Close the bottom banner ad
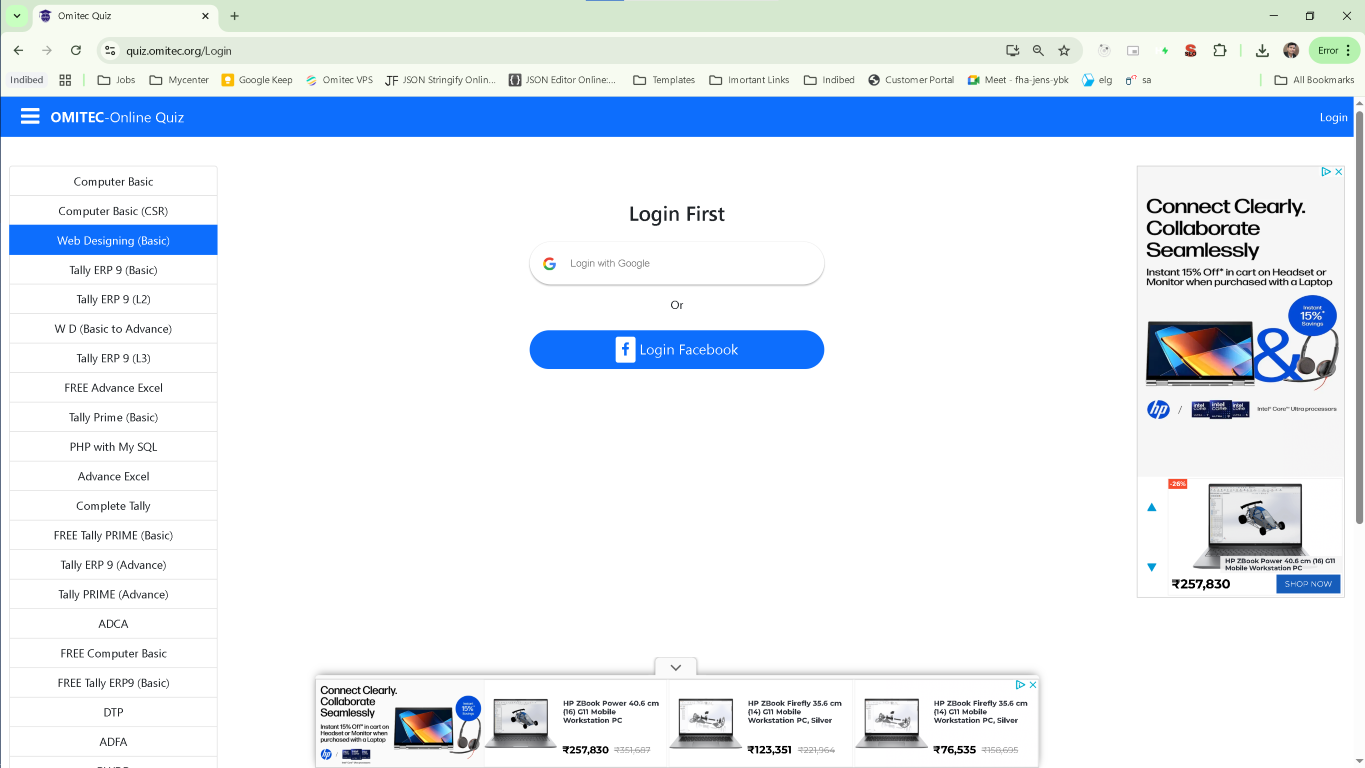 point(1033,685)
